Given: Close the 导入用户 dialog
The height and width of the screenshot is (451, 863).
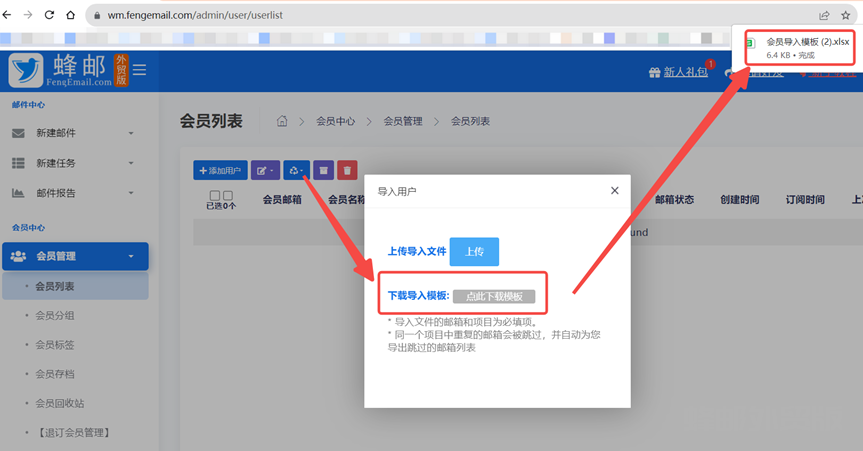Looking at the screenshot, I should click(614, 190).
